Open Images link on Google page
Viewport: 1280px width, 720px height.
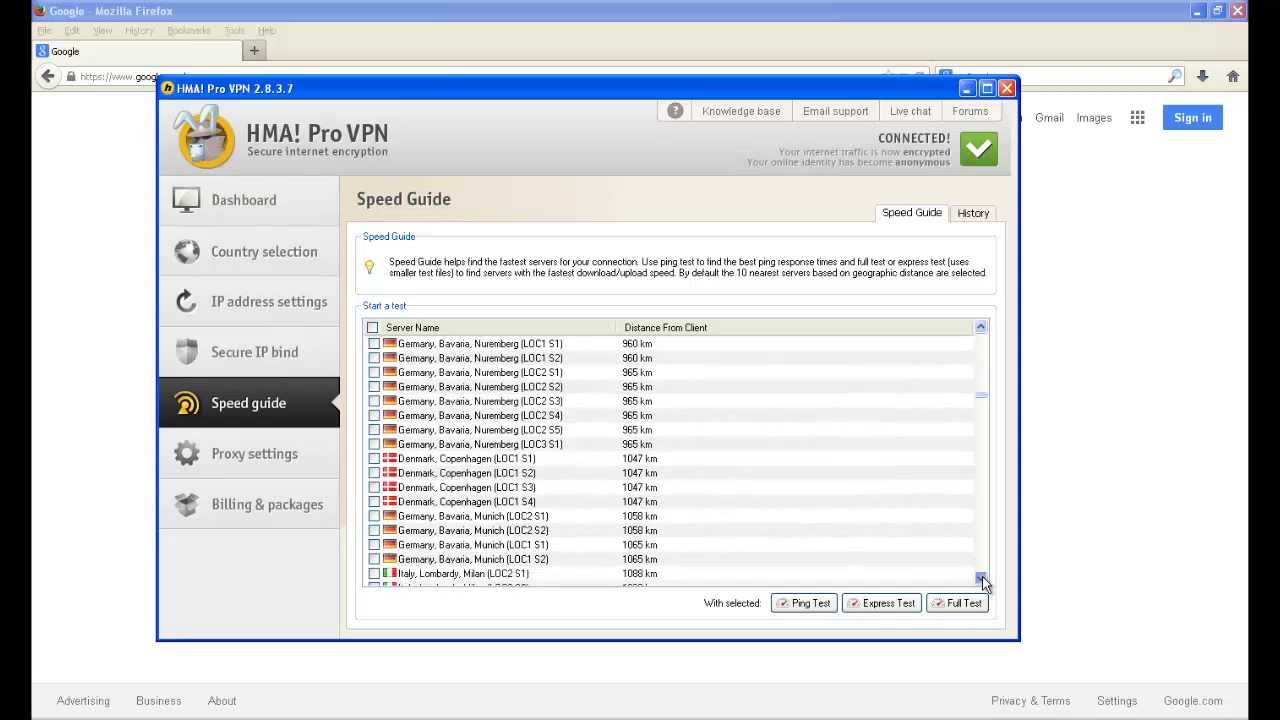1094,118
